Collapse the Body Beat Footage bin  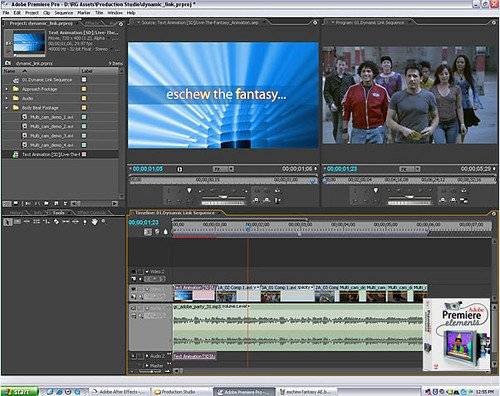[x=7, y=108]
